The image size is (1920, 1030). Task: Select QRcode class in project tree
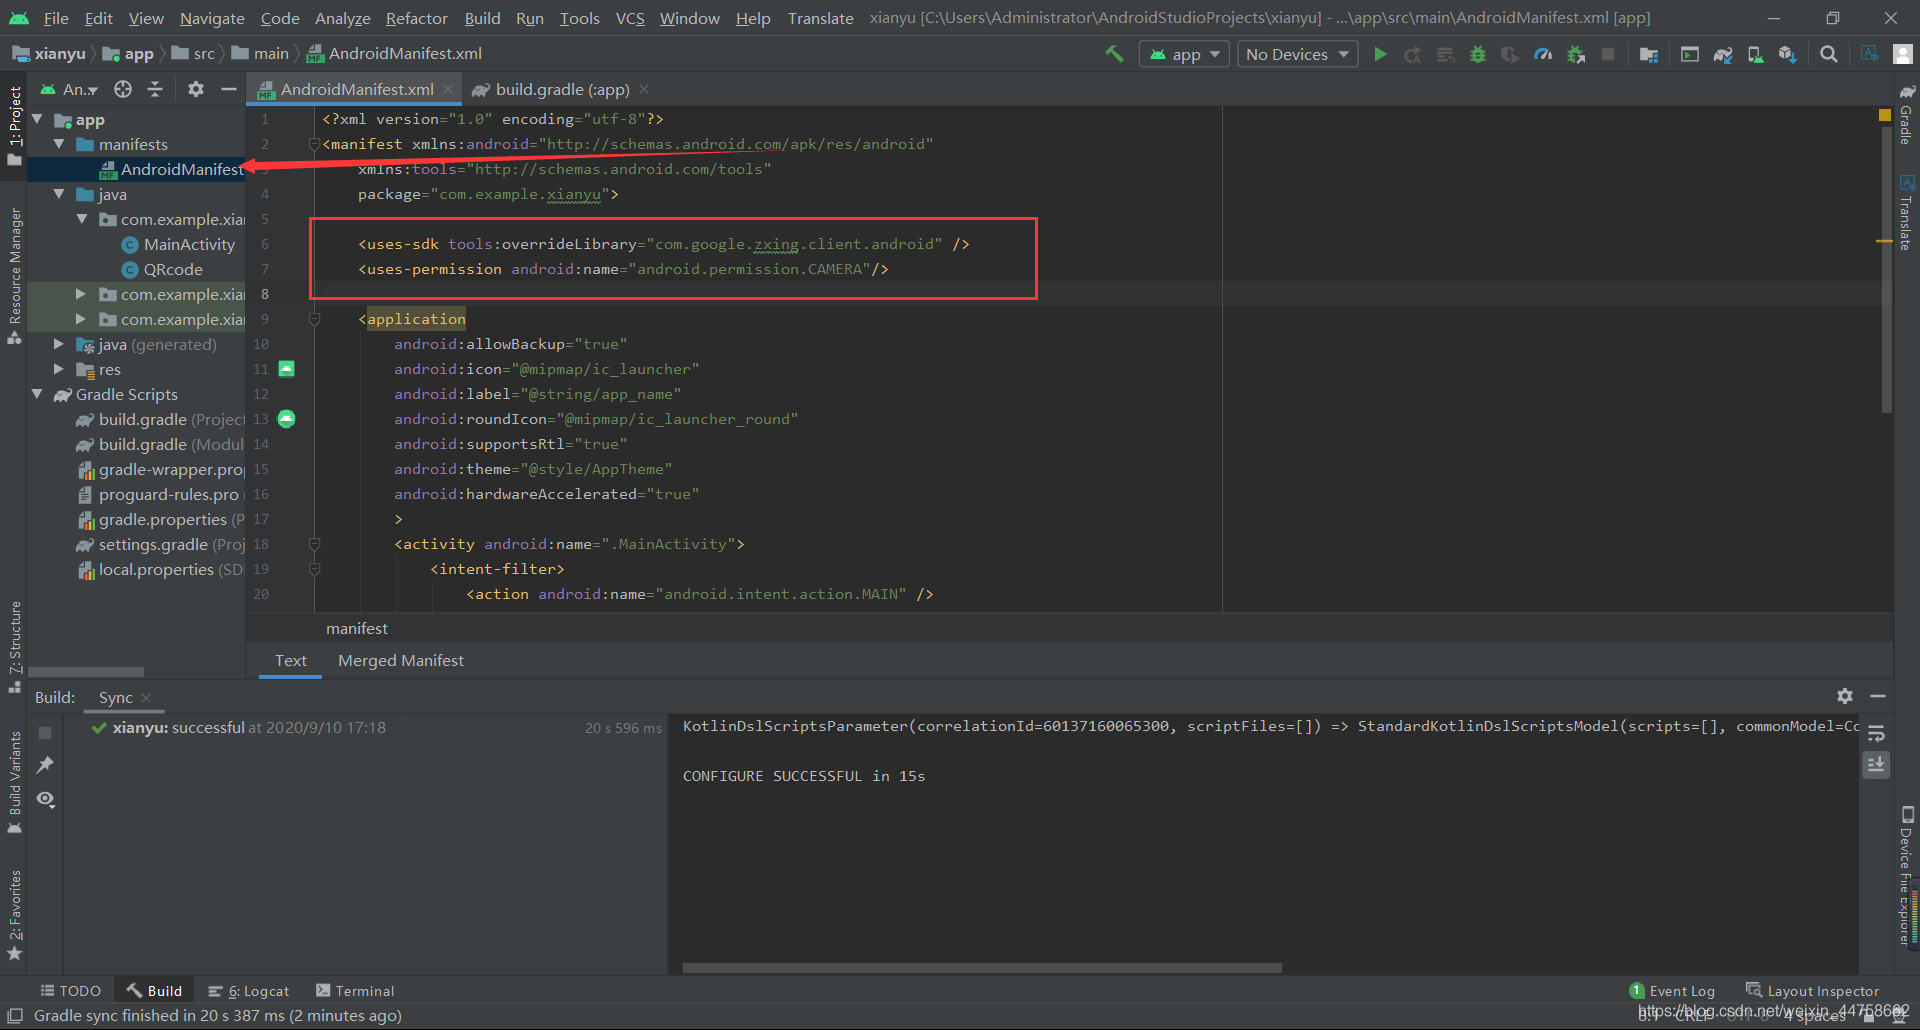tap(172, 270)
